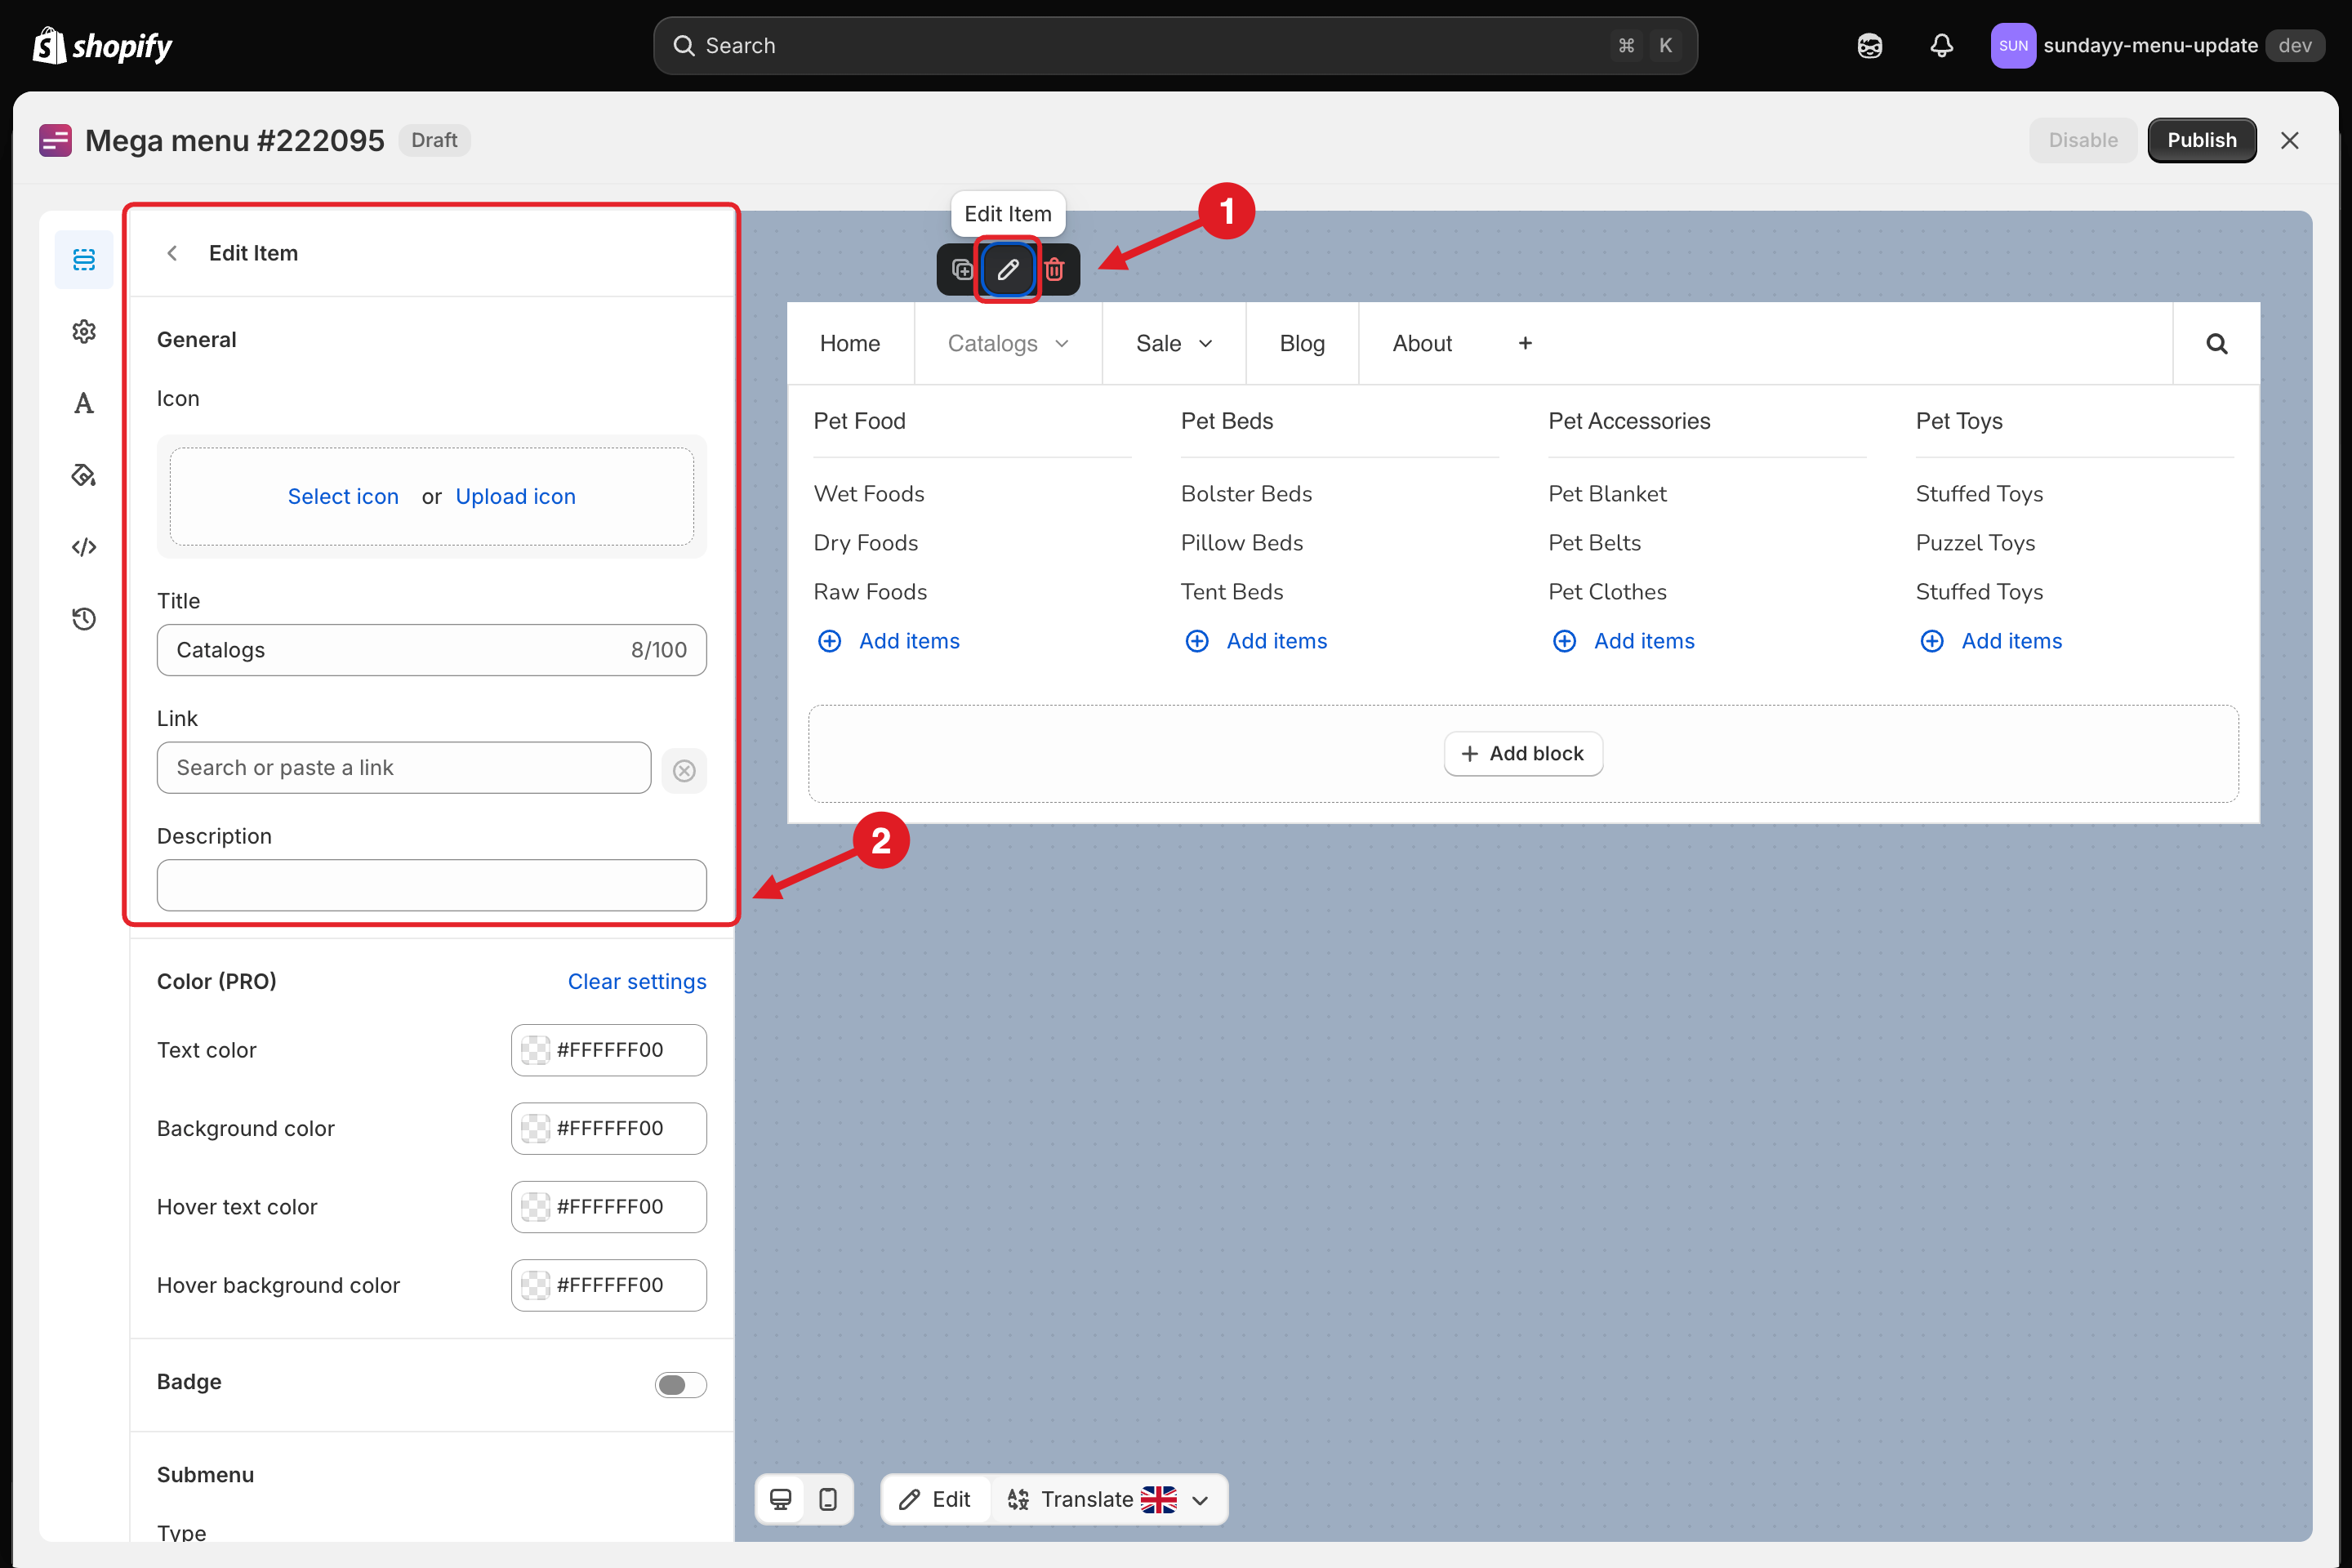Image resolution: width=2352 pixels, height=1568 pixels.
Task: Open the Text color swatch
Action: [x=536, y=1050]
